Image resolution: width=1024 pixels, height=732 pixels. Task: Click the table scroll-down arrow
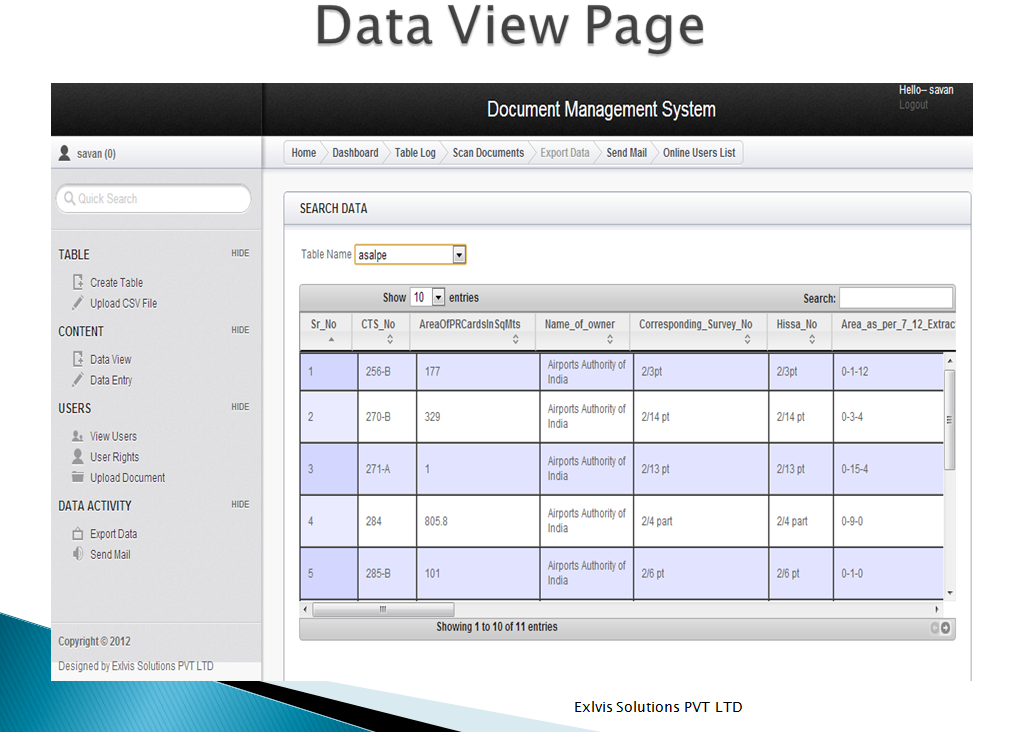pyautogui.click(x=950, y=593)
